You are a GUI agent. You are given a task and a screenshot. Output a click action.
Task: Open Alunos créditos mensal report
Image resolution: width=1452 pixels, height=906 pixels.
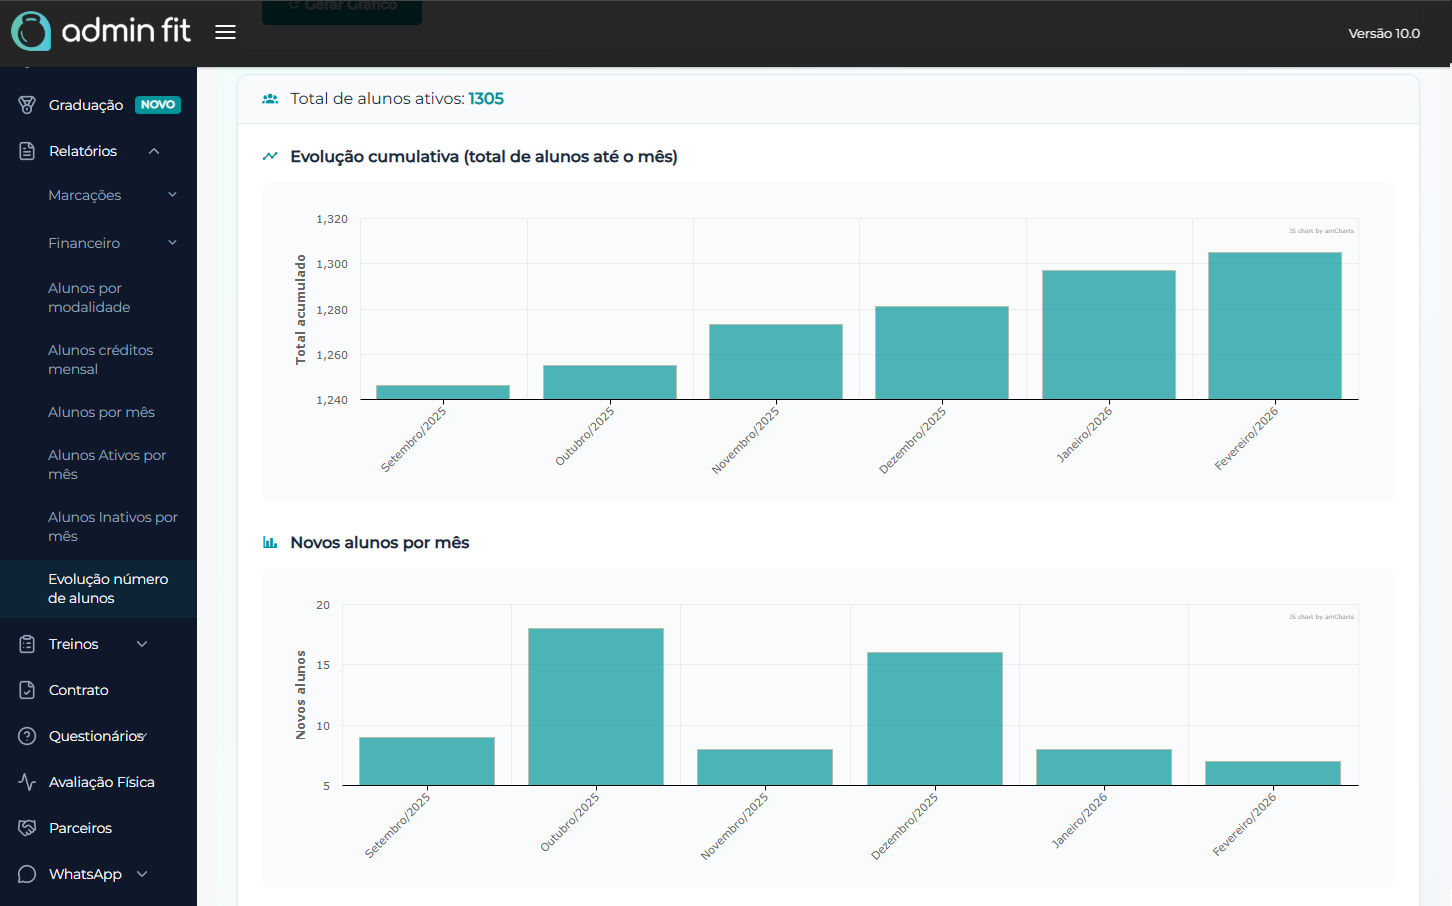[100, 360]
